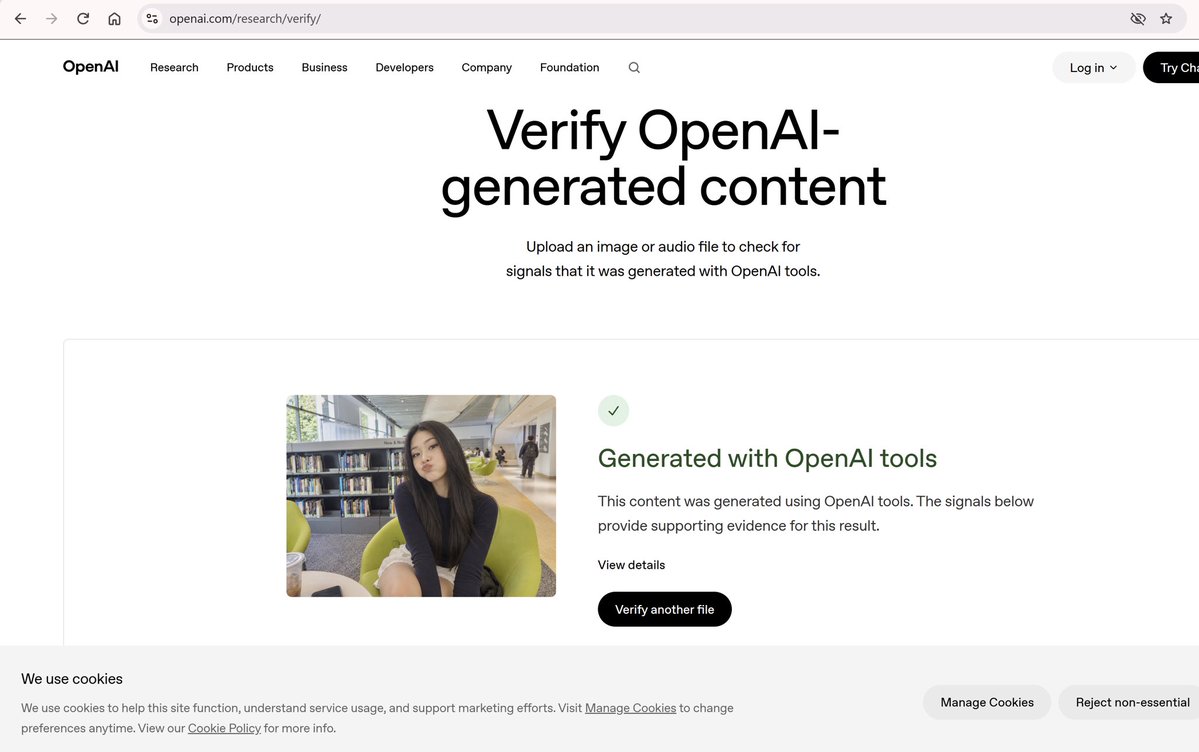The image size is (1199, 752).
Task: Click Verify another file button
Action: click(x=664, y=609)
